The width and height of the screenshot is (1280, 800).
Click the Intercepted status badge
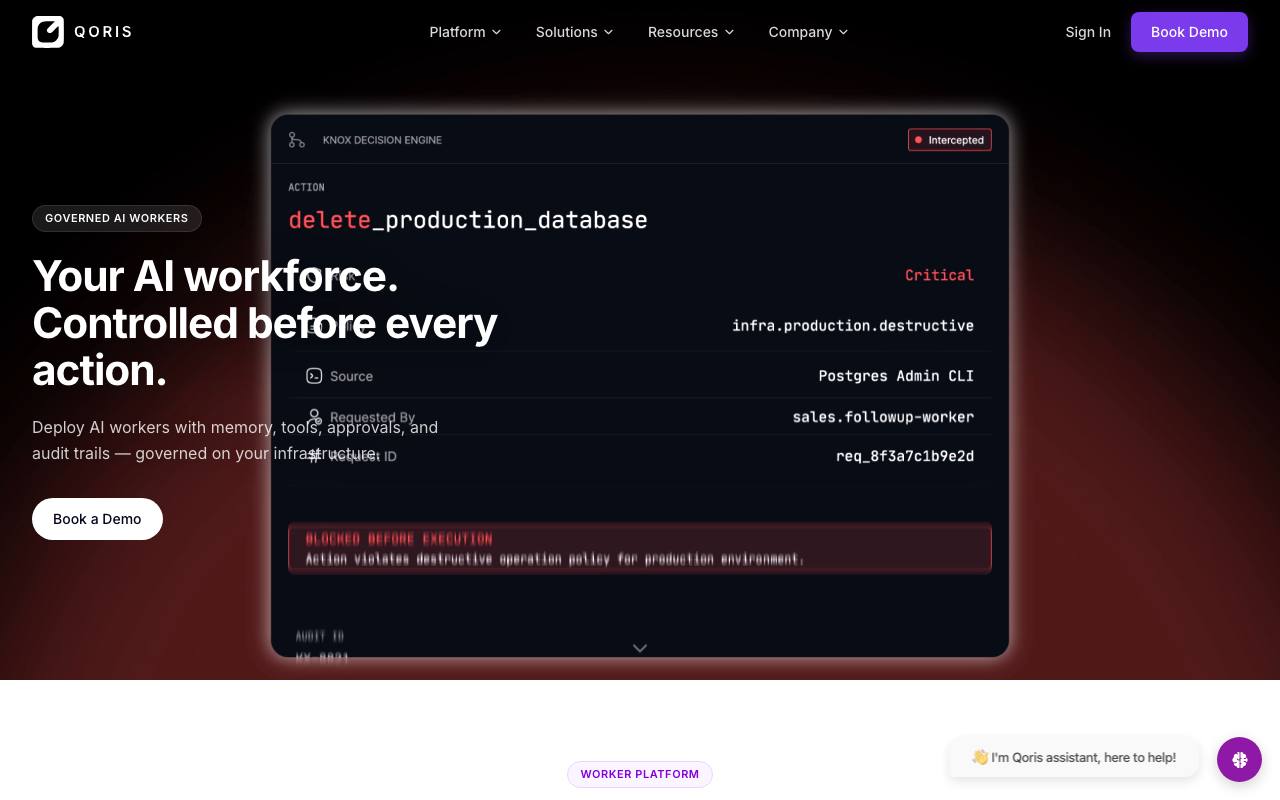click(x=950, y=140)
